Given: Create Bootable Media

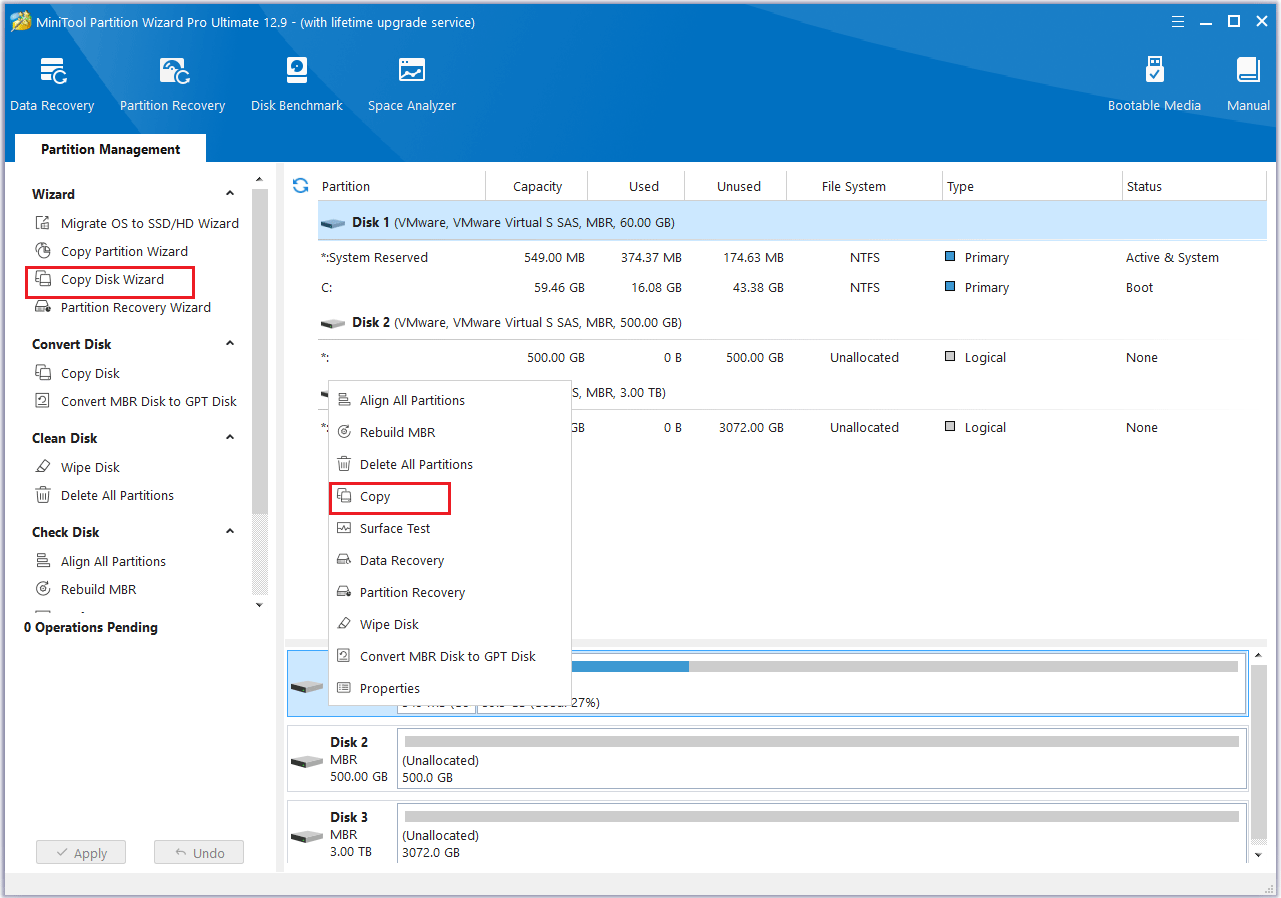Looking at the screenshot, I should (1154, 84).
